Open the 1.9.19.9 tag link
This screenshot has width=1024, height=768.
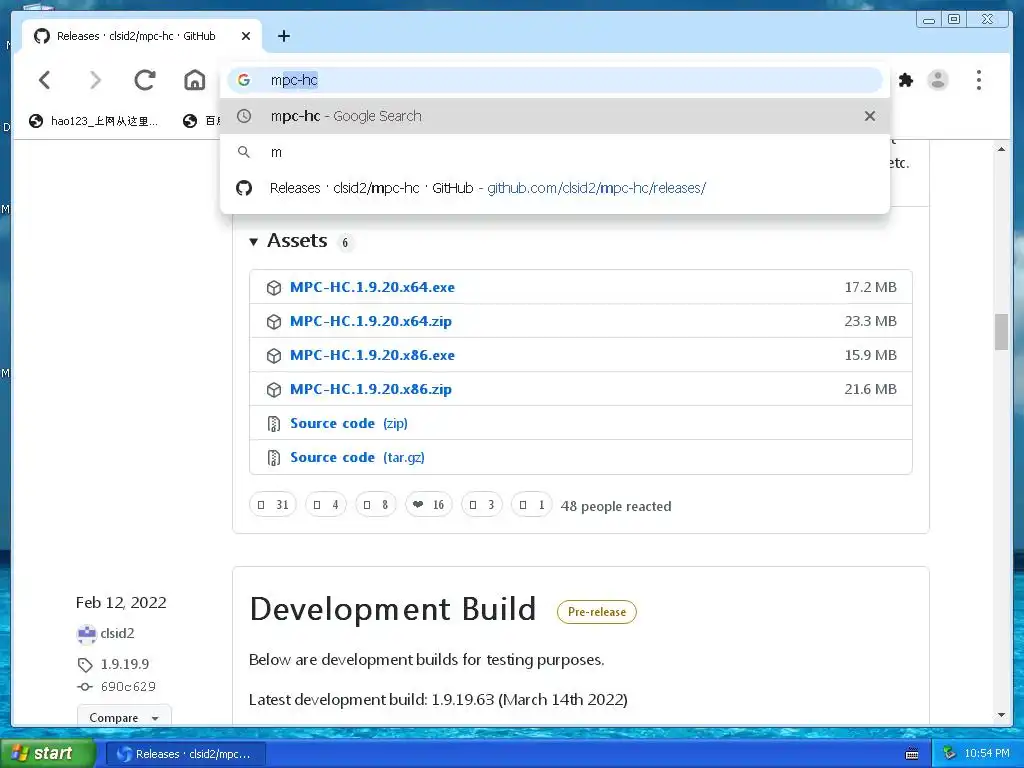click(x=125, y=664)
